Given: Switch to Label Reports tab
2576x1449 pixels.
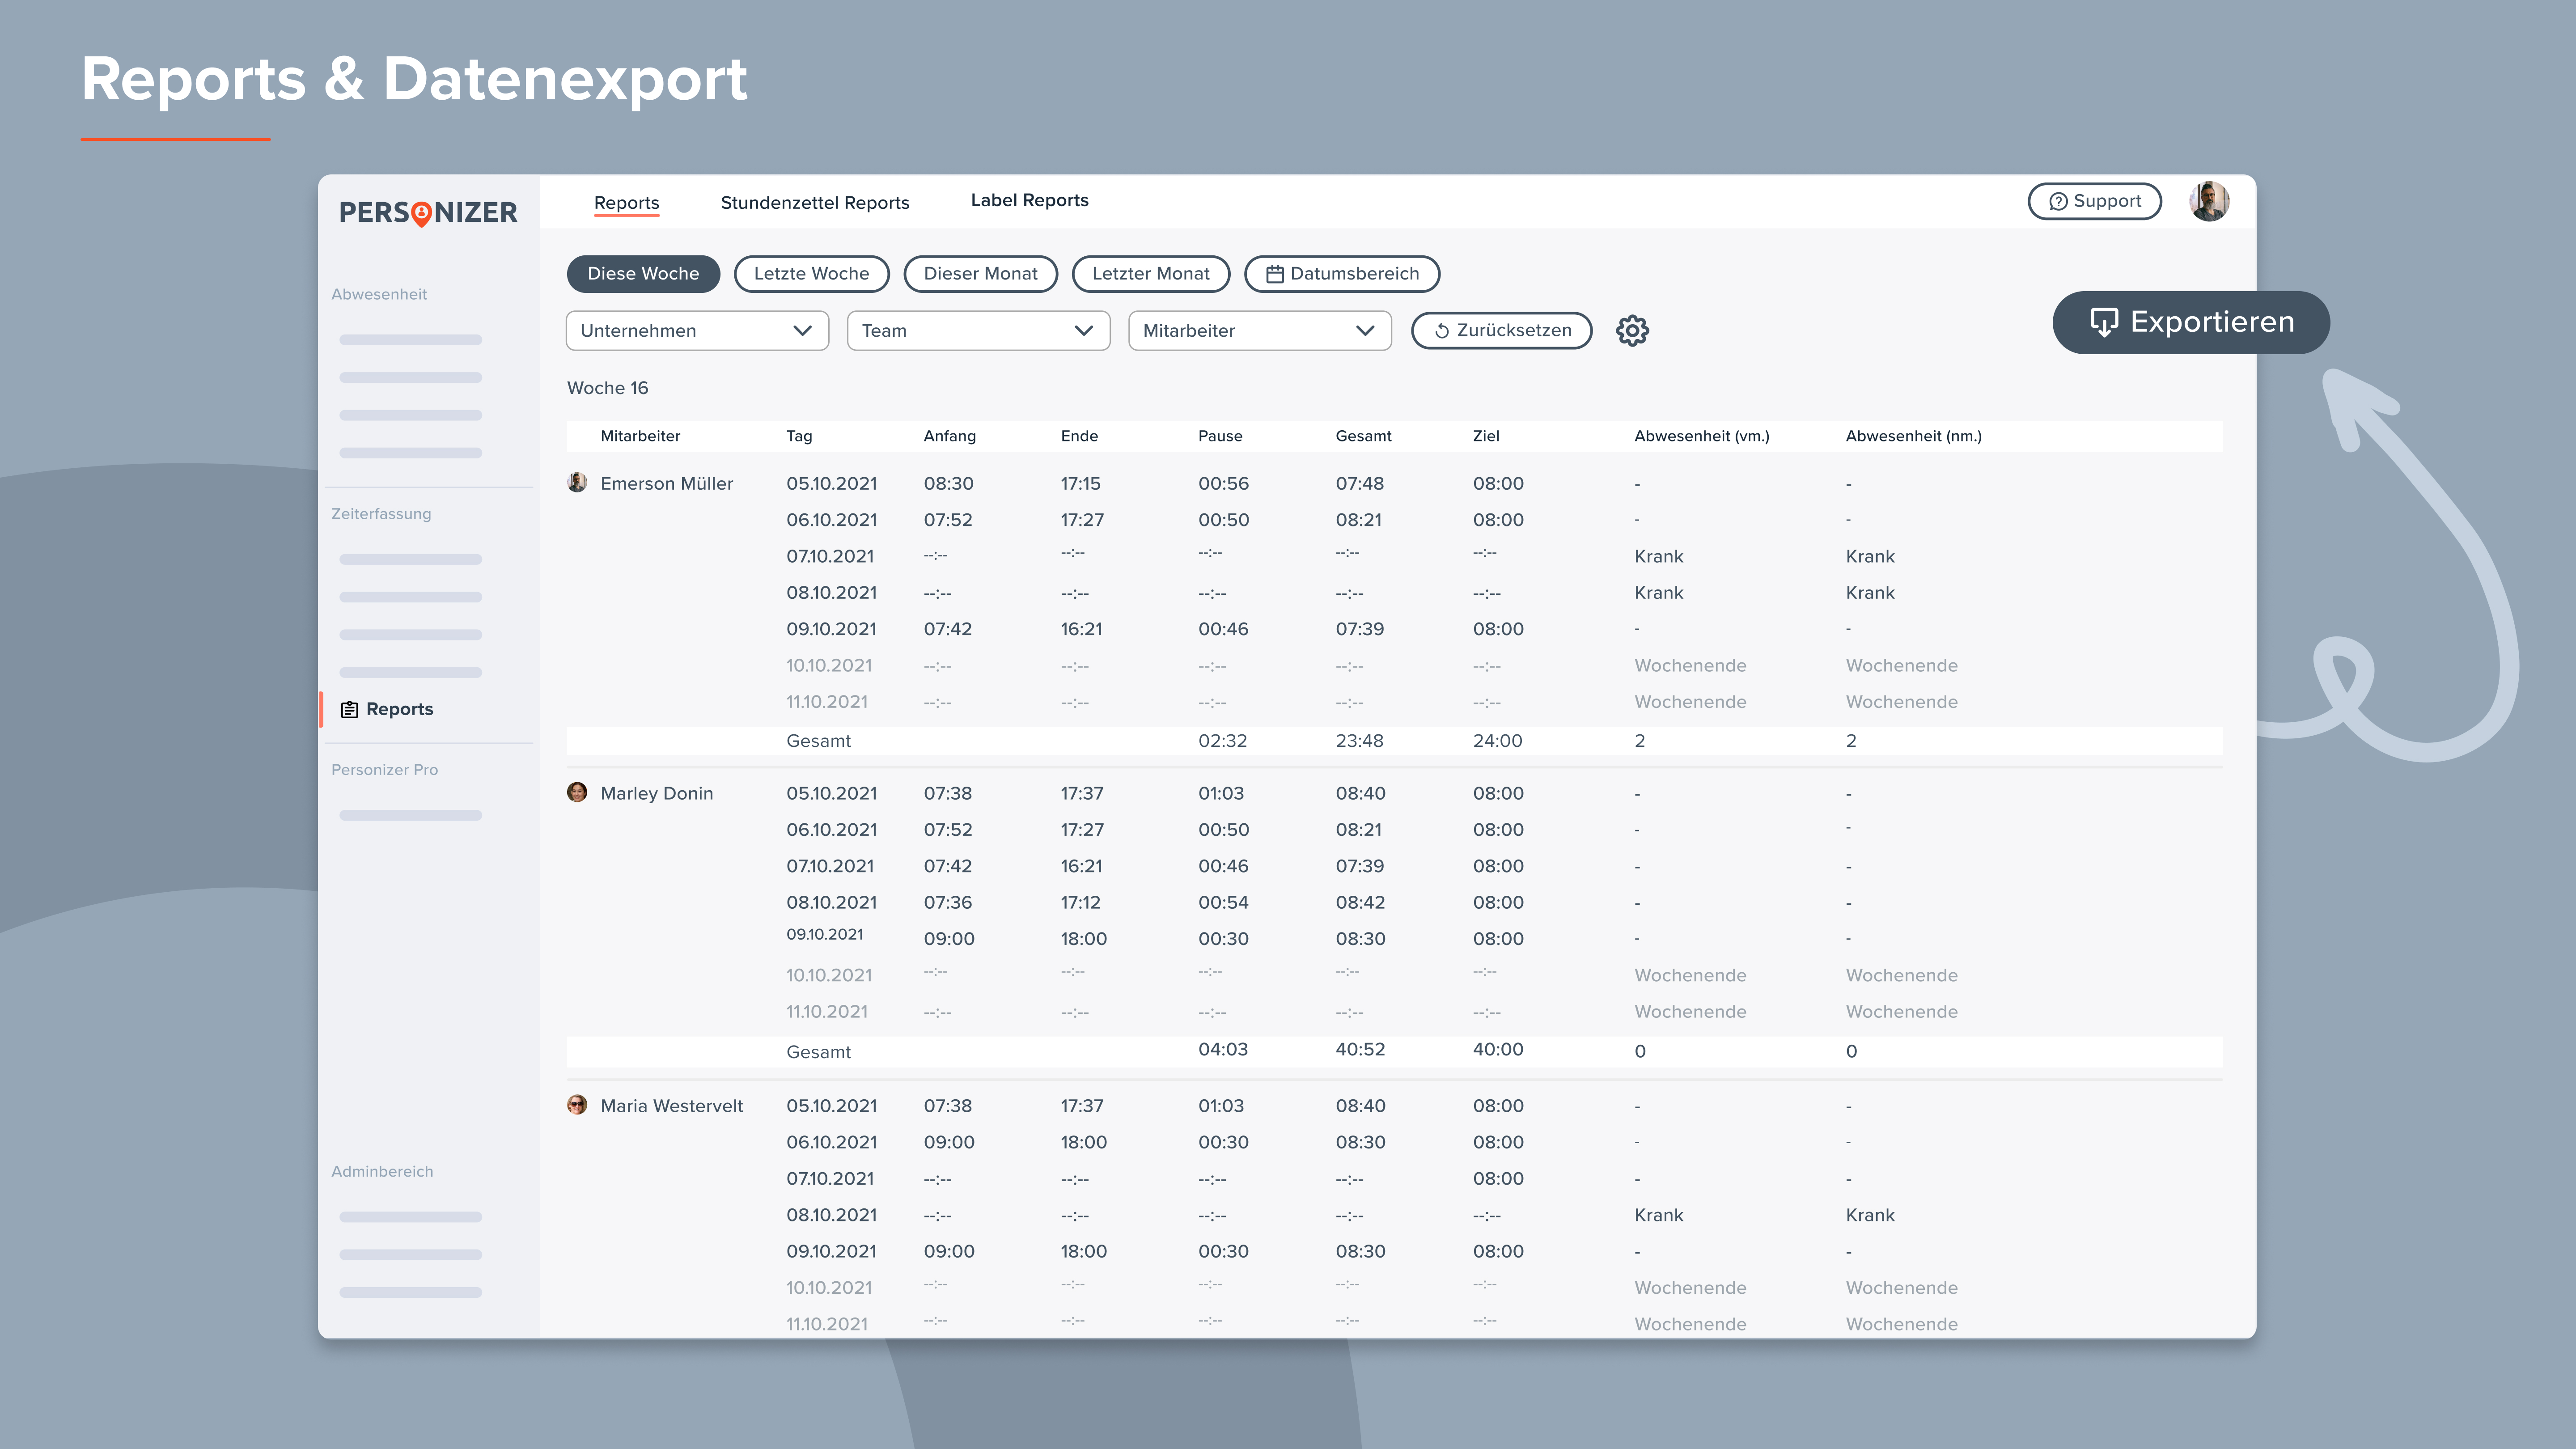Looking at the screenshot, I should click(x=1029, y=200).
